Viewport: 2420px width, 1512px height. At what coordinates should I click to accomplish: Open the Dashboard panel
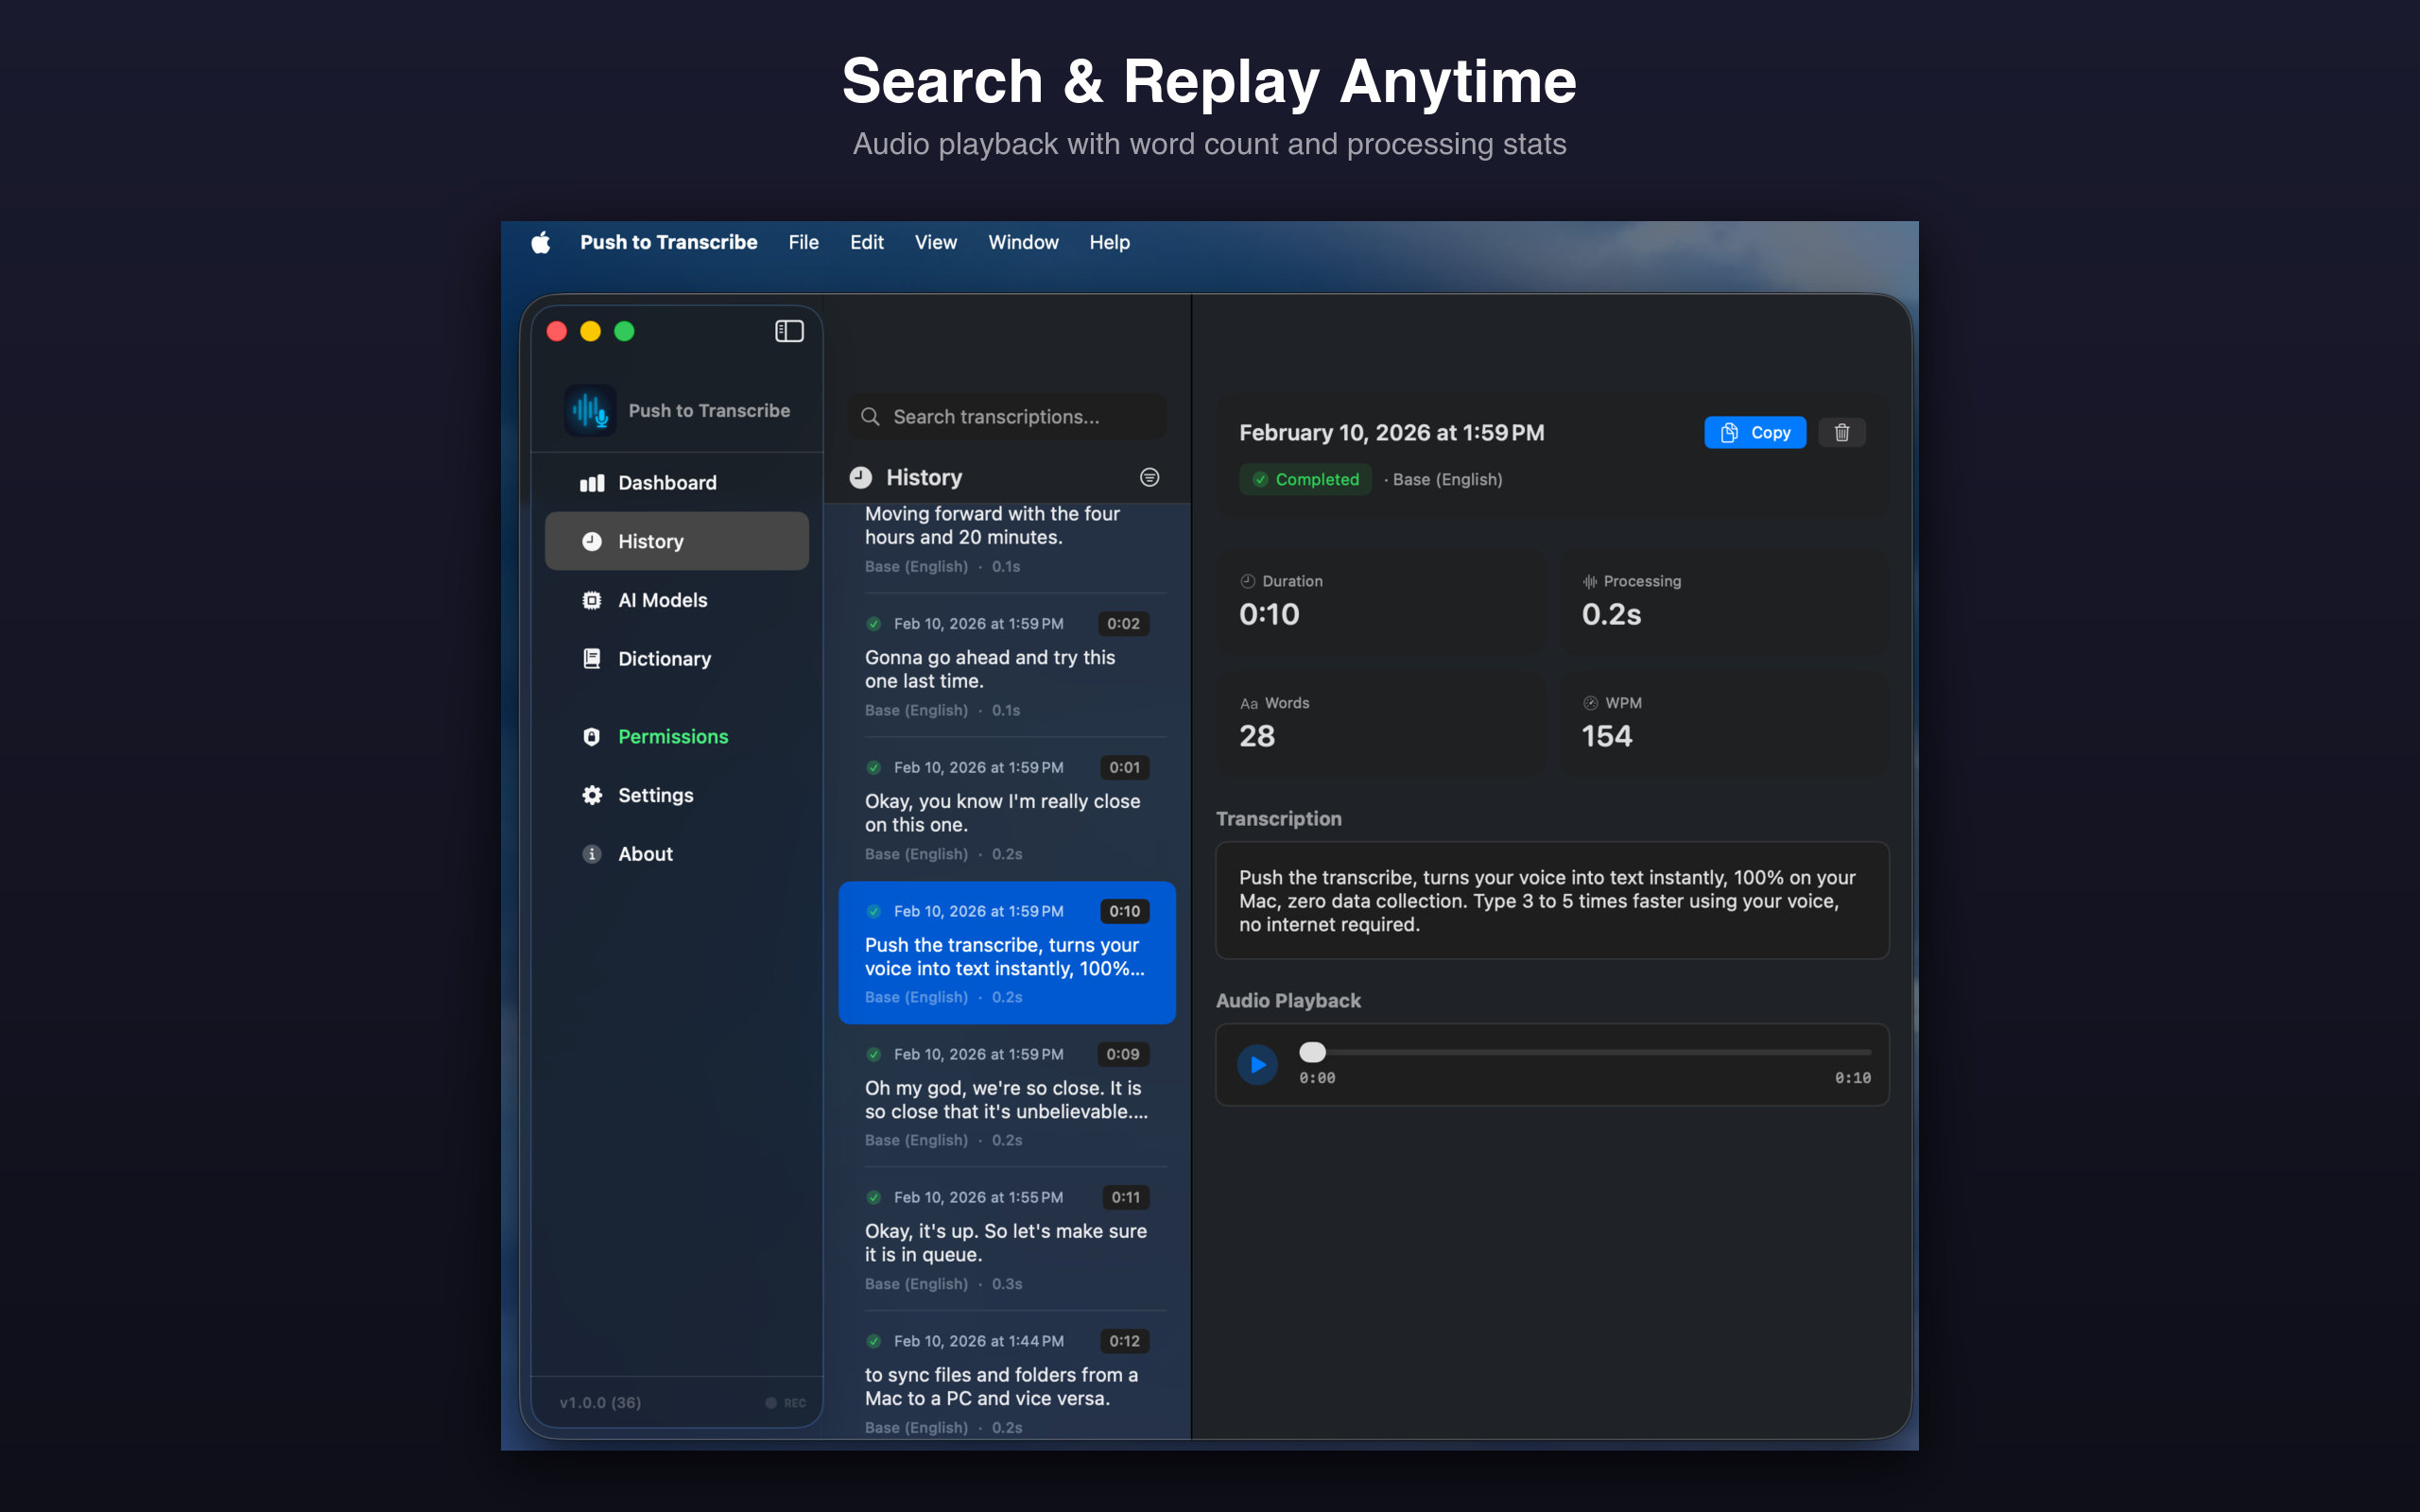coord(667,482)
